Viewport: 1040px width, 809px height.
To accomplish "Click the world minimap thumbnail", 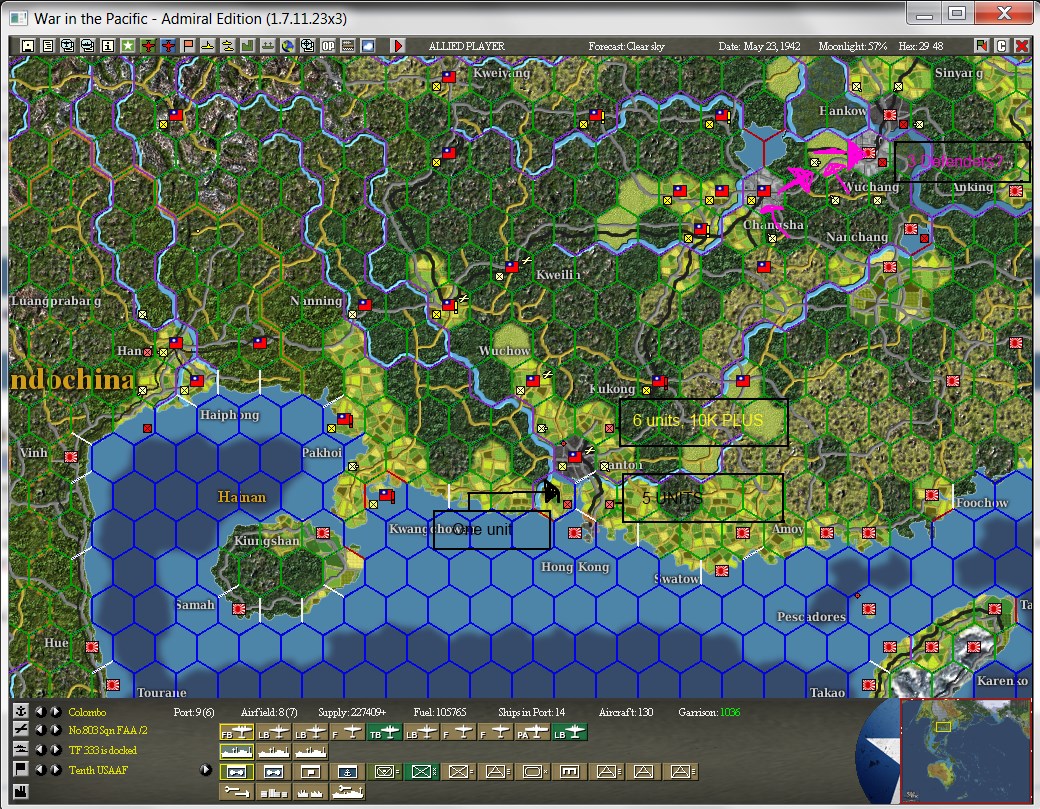I will (966, 750).
